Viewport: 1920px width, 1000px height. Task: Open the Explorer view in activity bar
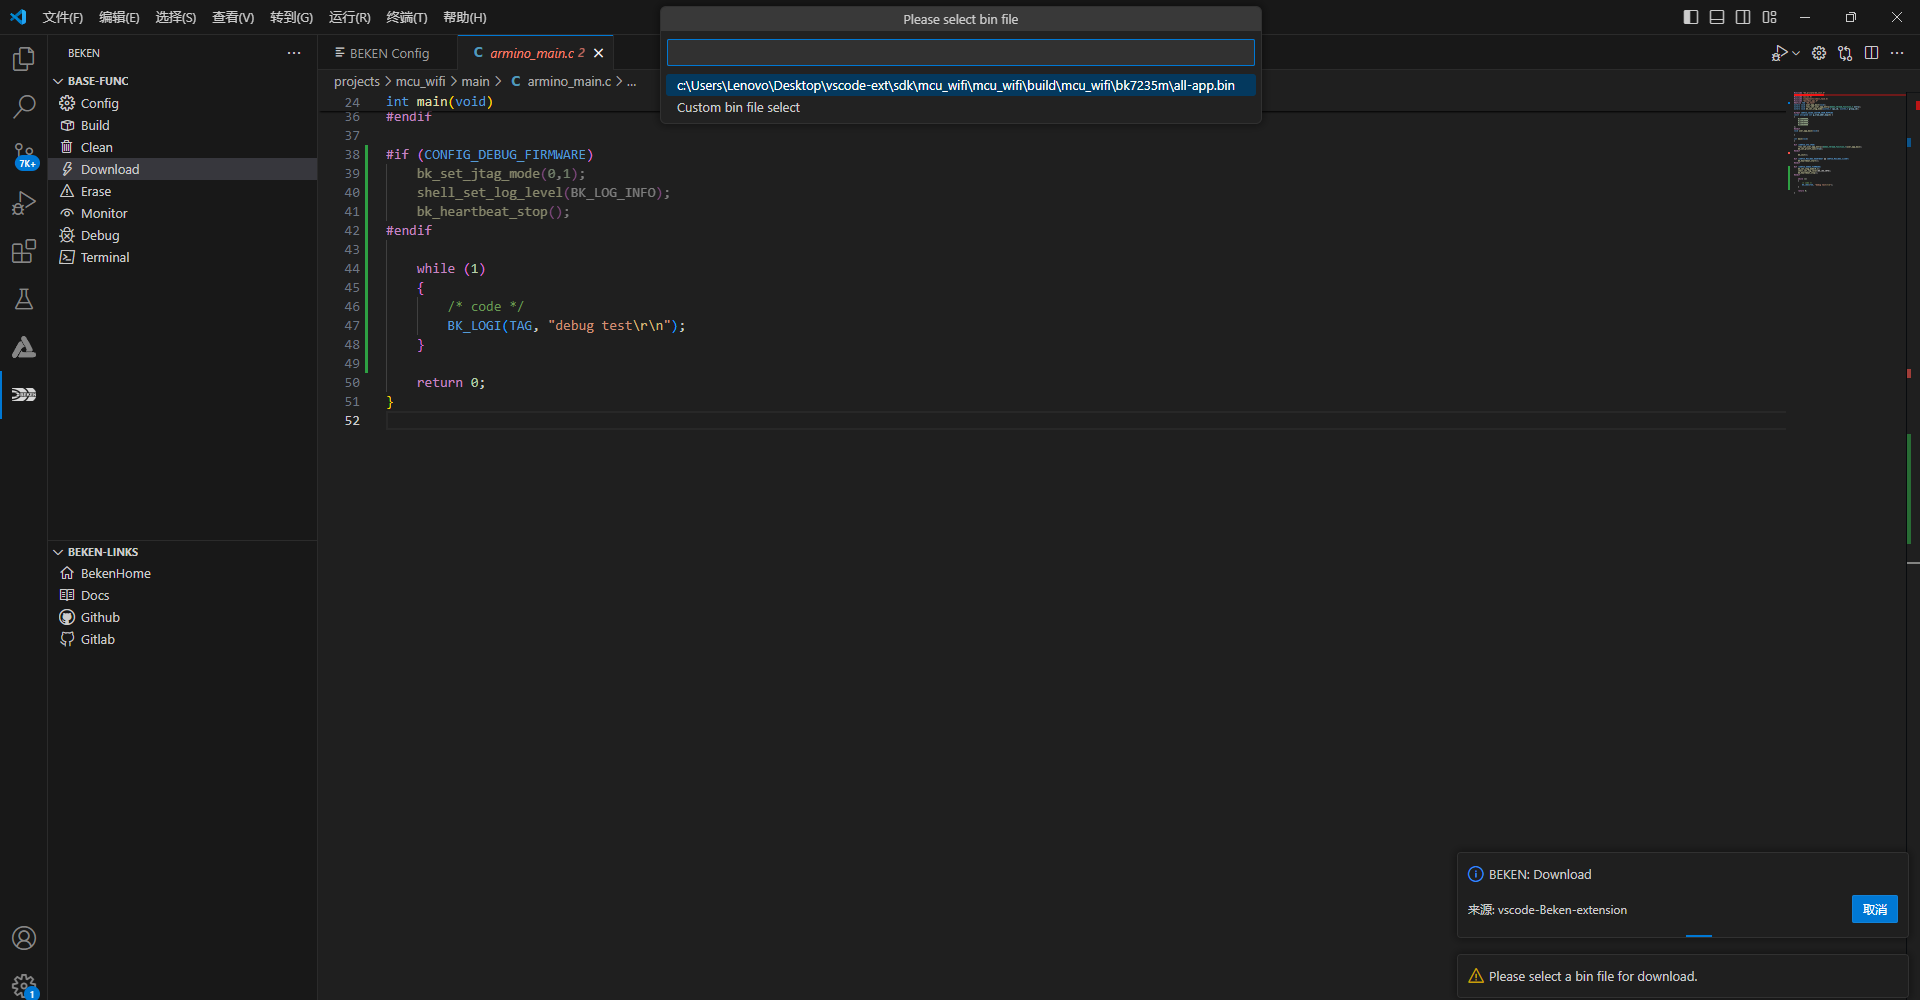click(24, 59)
